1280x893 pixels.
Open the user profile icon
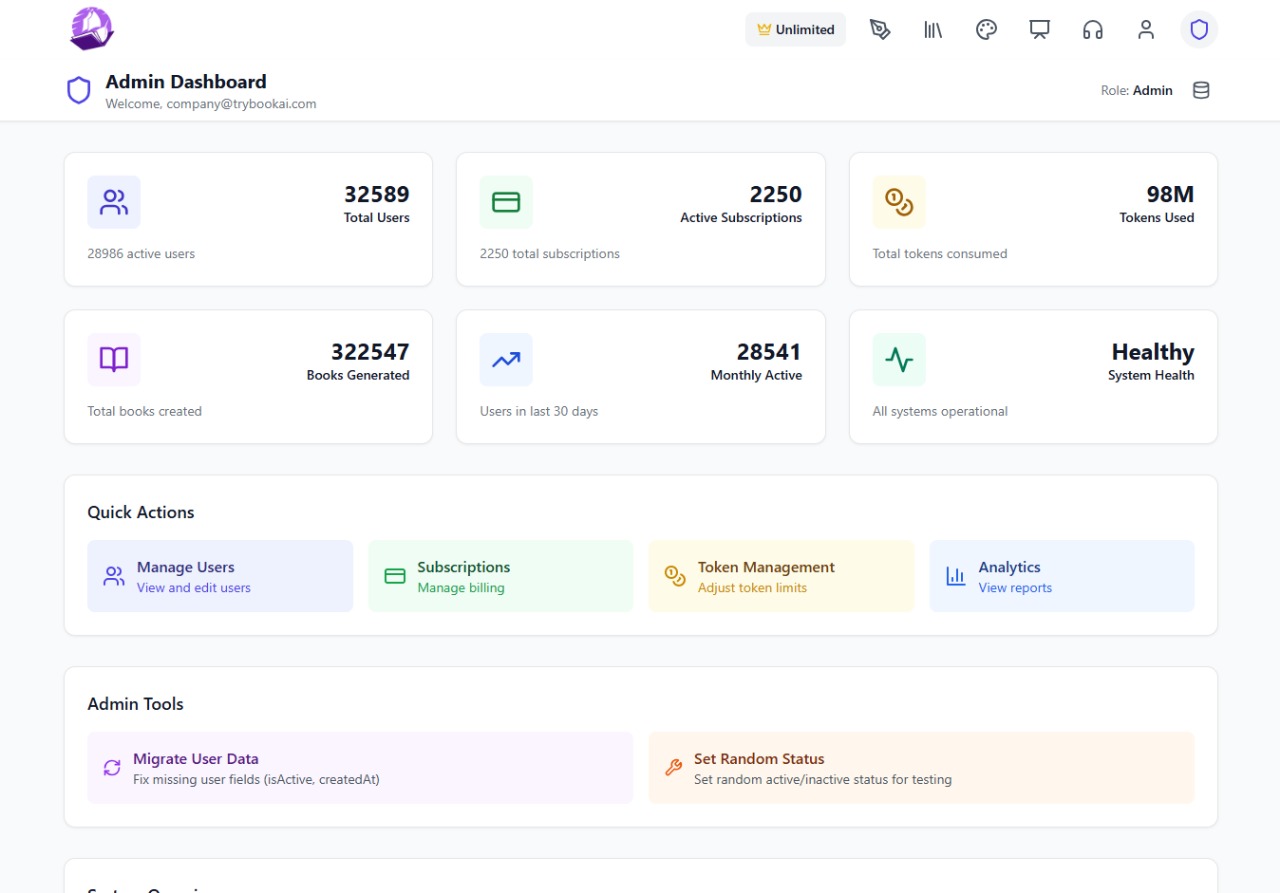(1146, 30)
